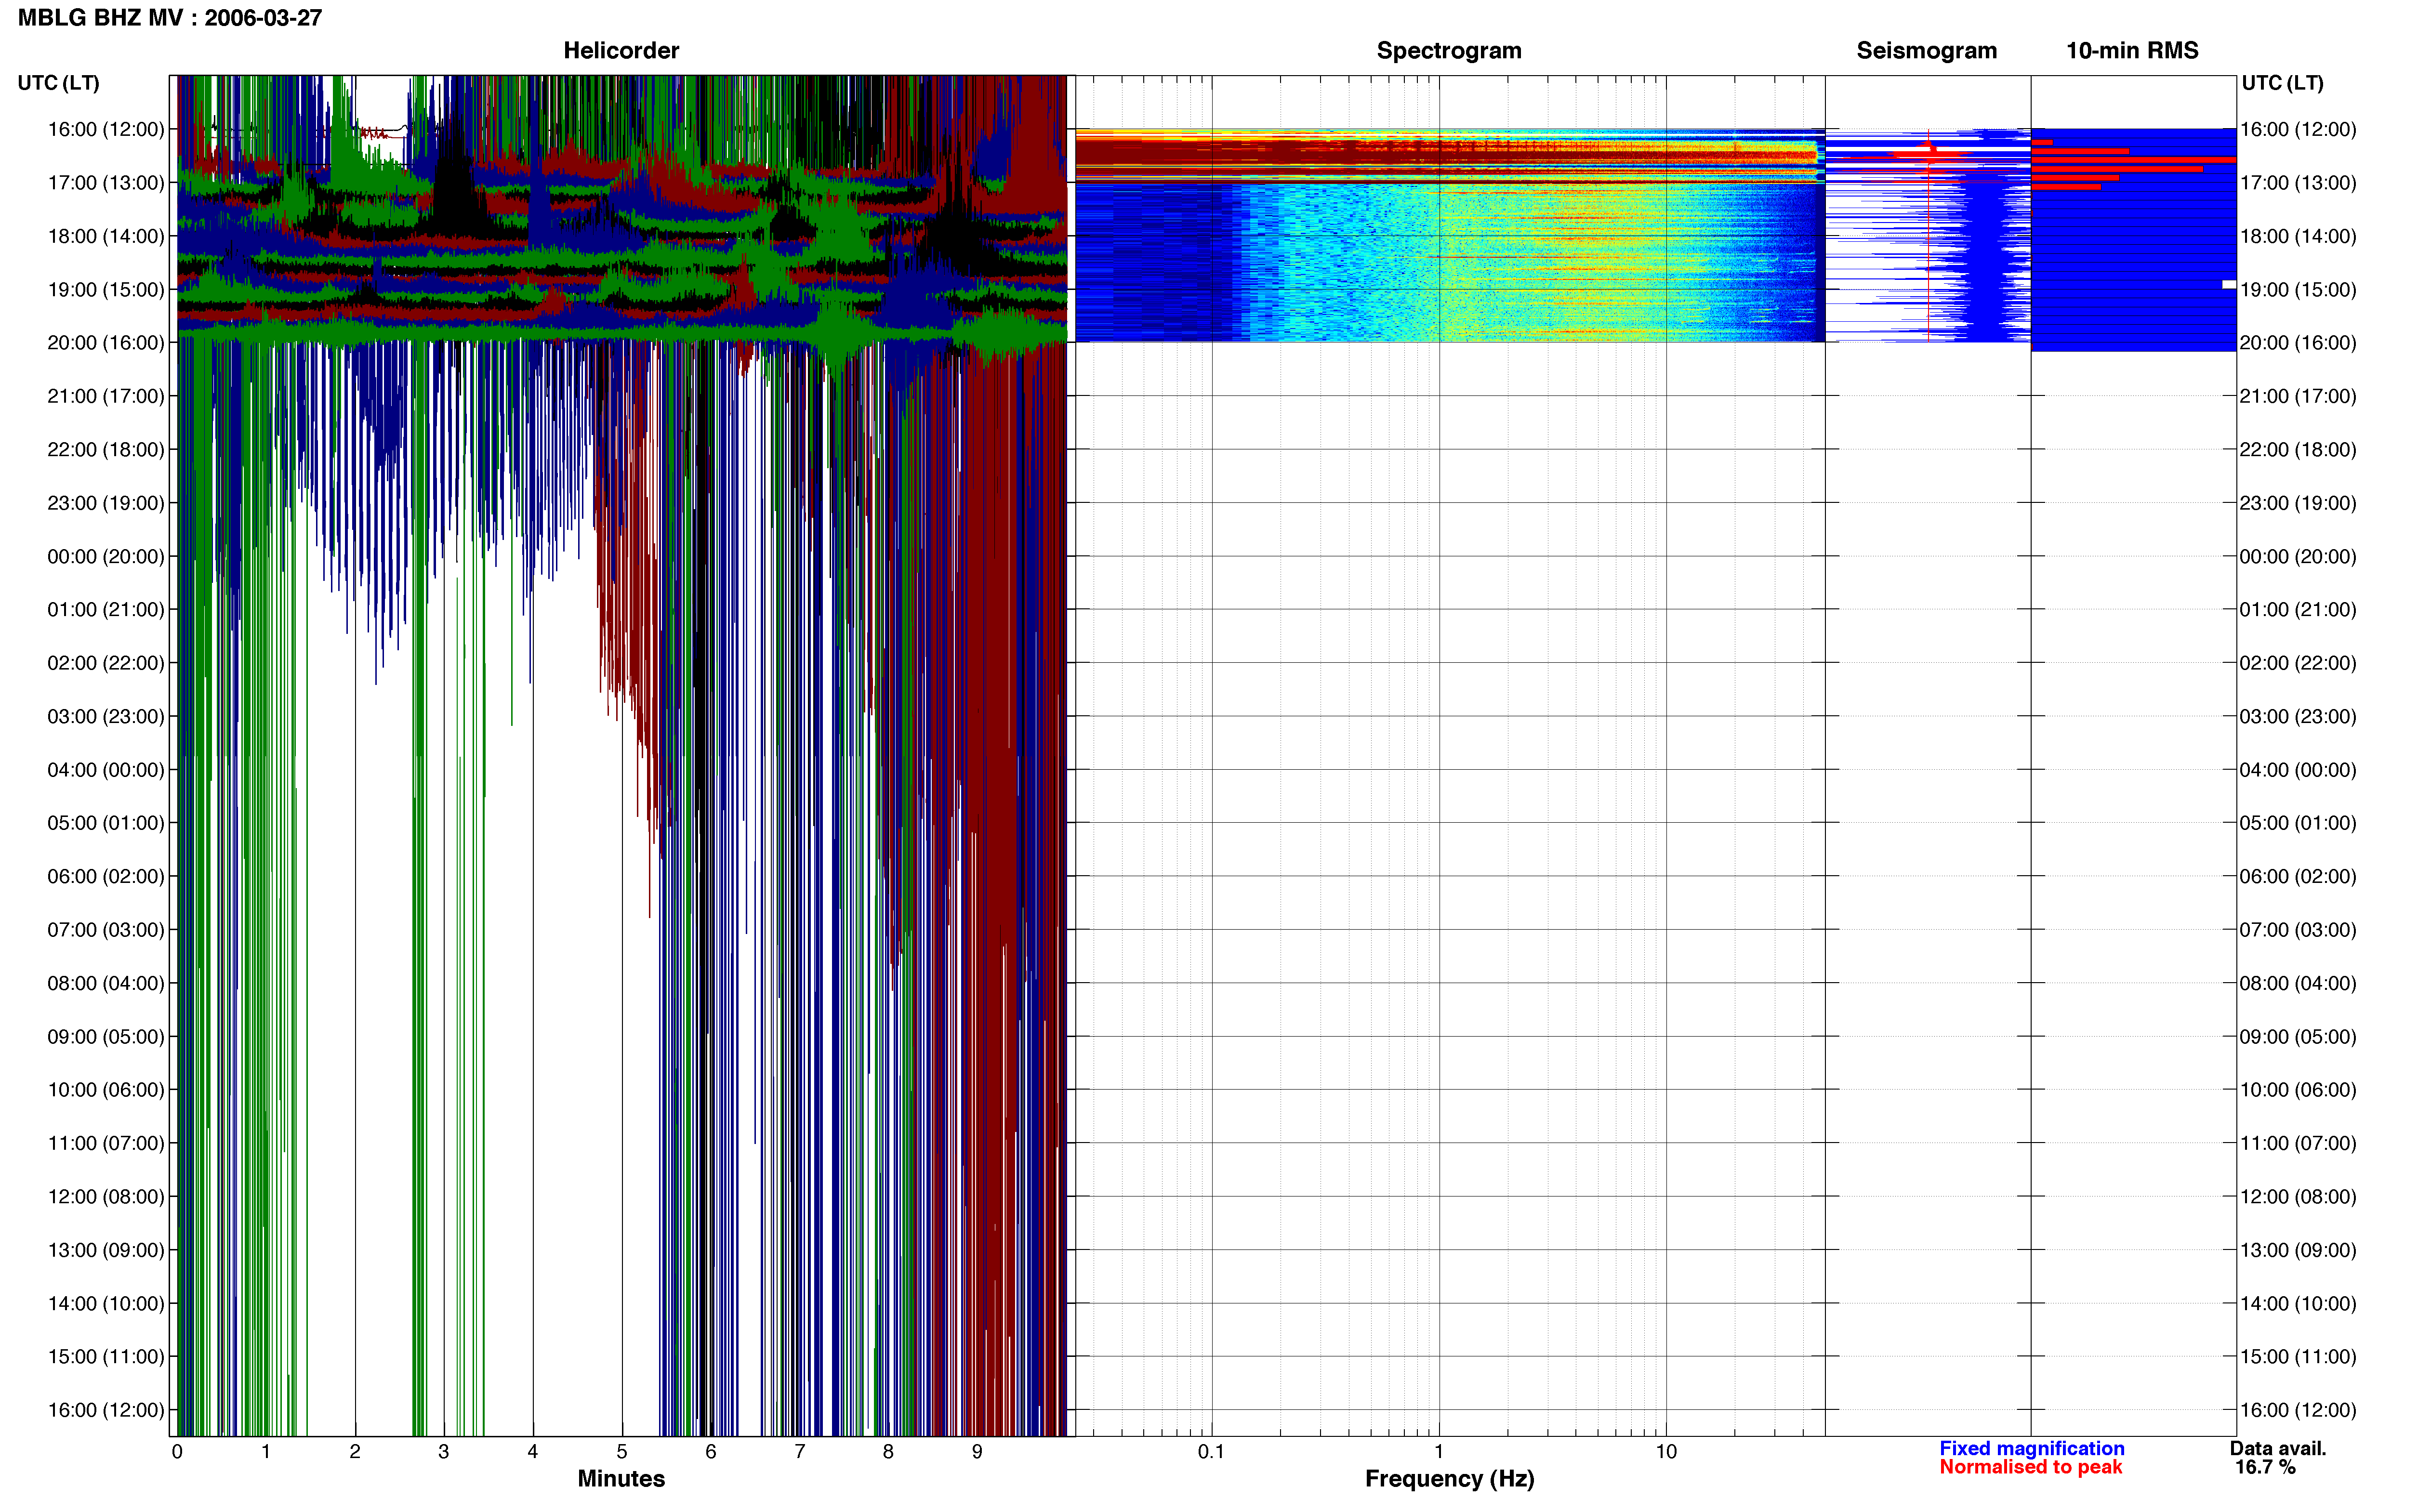
Task: Click the right axis label 19:00 (15:00)
Action: click(x=2298, y=289)
